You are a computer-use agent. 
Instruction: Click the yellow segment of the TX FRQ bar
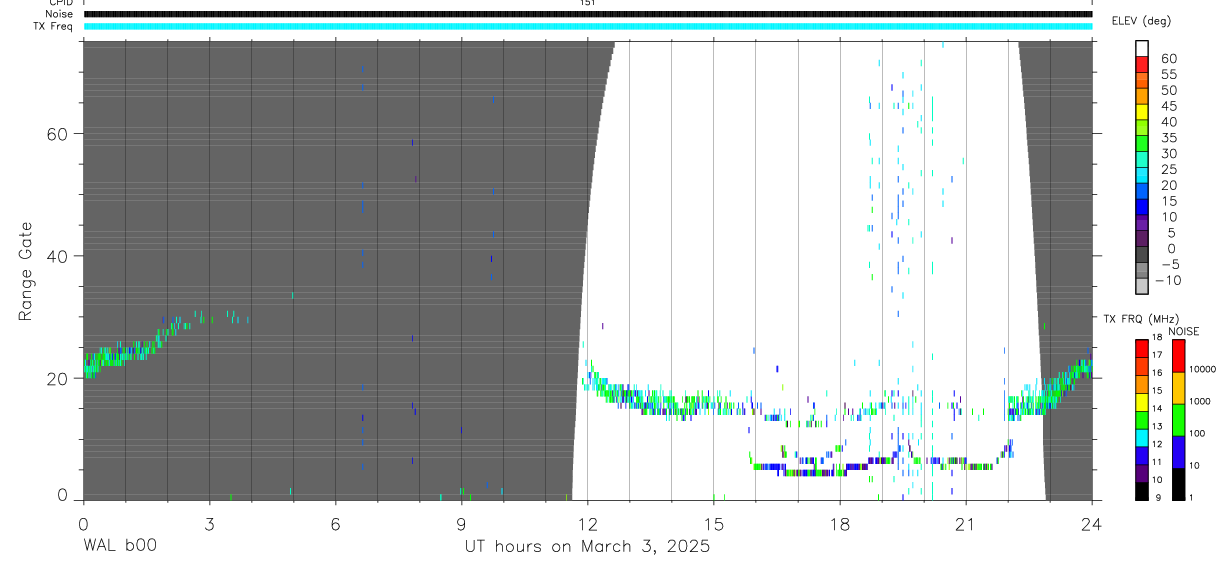(1141, 401)
